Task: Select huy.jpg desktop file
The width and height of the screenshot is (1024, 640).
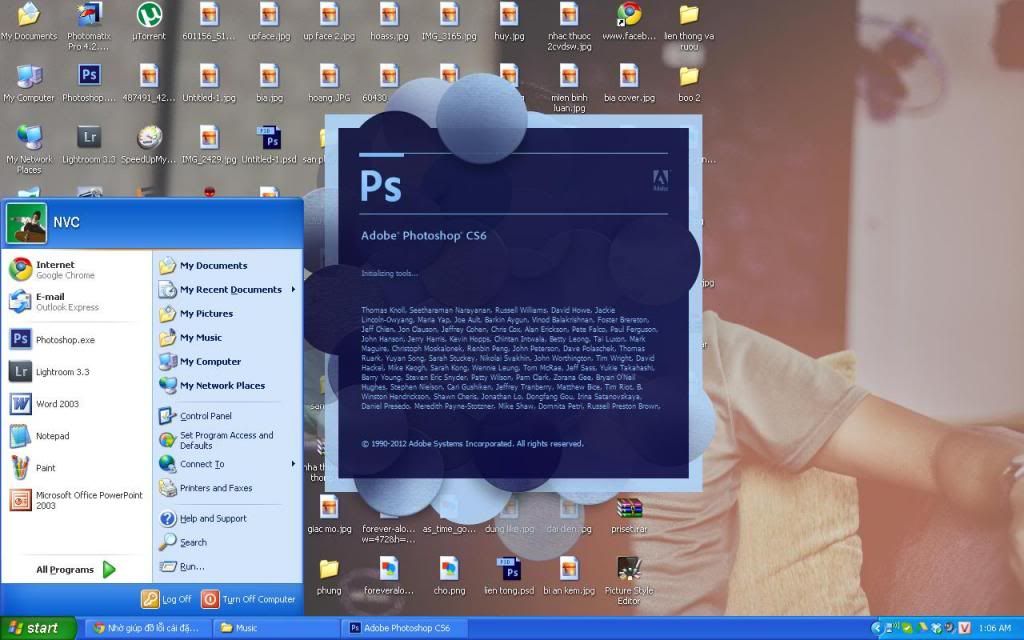Action: (509, 22)
